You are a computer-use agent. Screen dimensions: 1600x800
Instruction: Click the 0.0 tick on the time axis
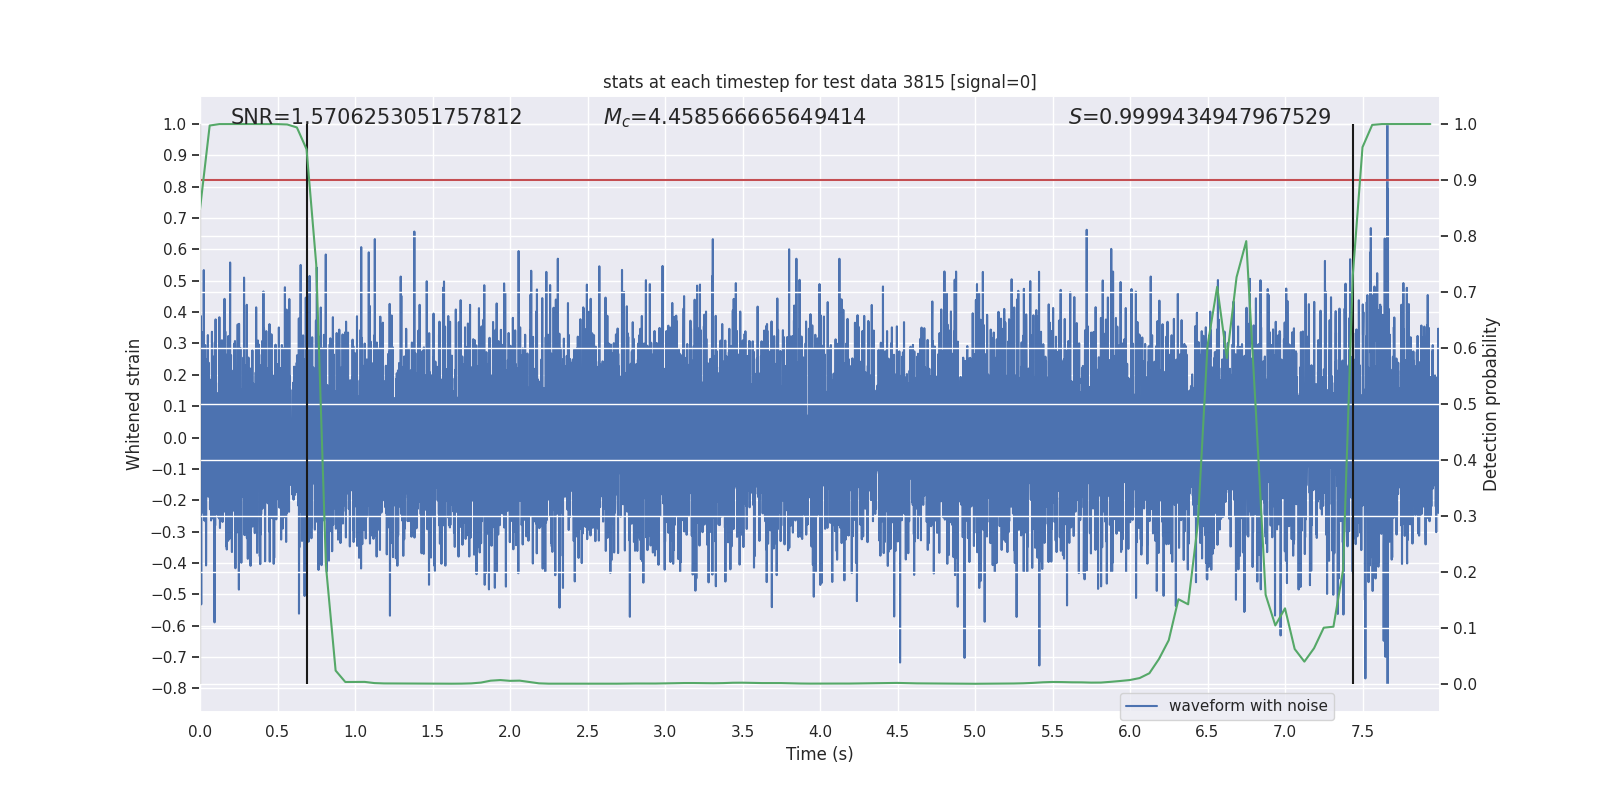[200, 731]
